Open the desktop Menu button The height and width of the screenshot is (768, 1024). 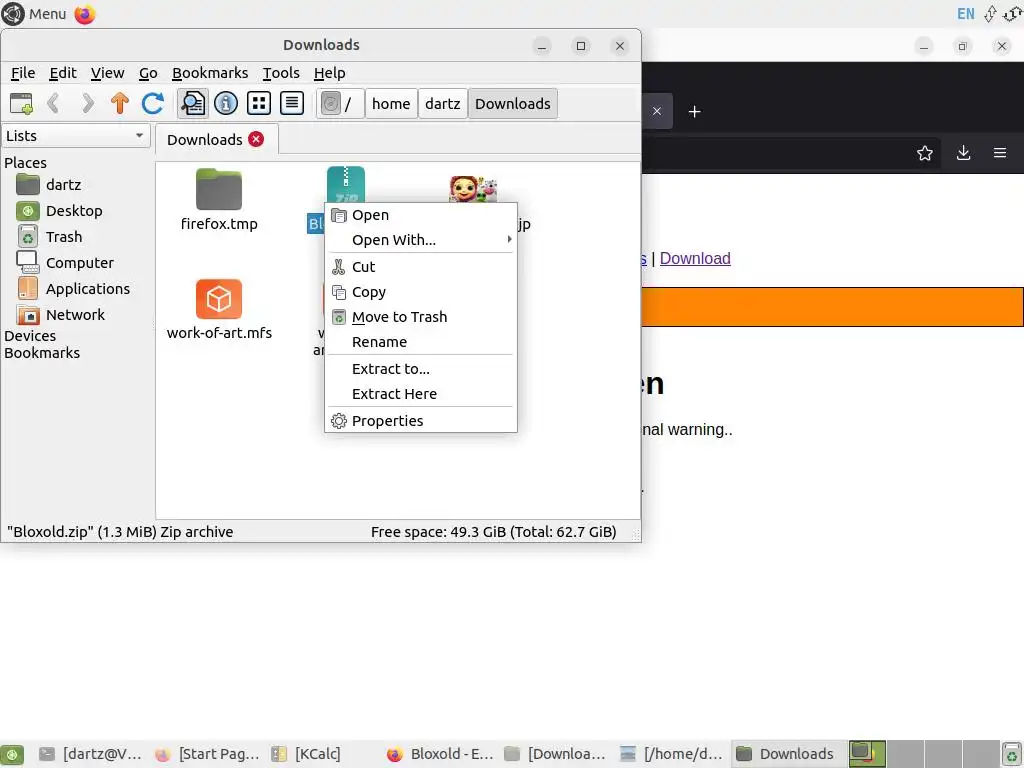click(x=35, y=14)
